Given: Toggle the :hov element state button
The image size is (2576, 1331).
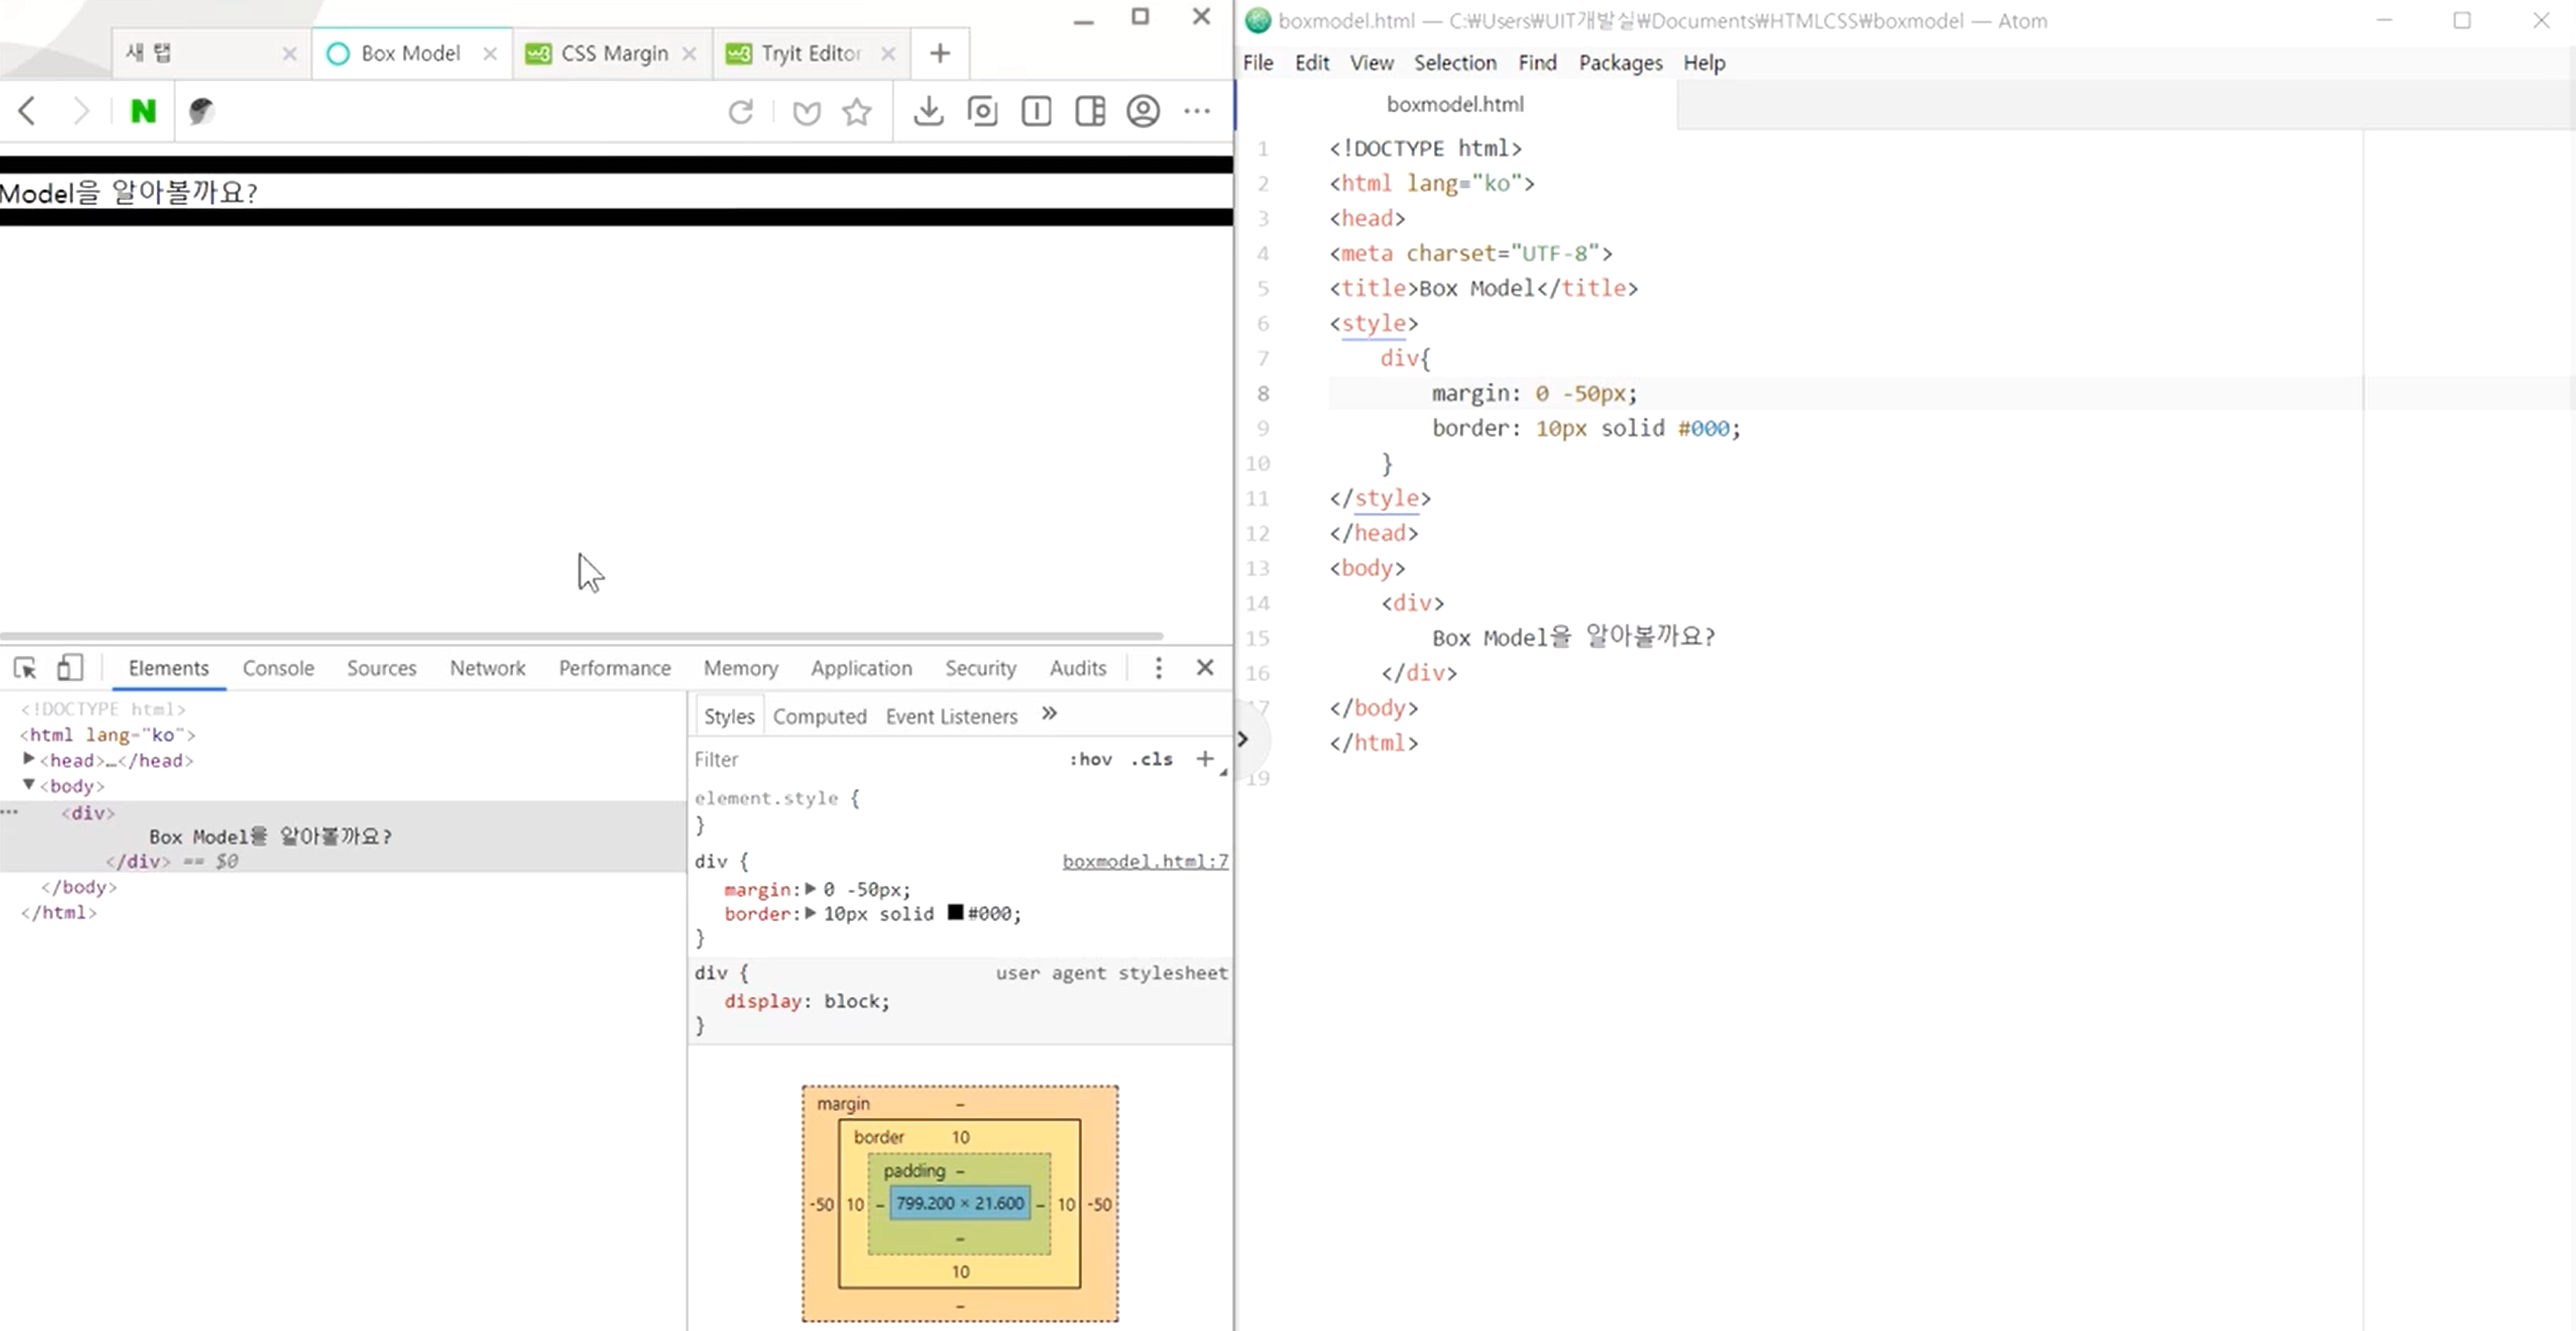Looking at the screenshot, I should tap(1090, 759).
